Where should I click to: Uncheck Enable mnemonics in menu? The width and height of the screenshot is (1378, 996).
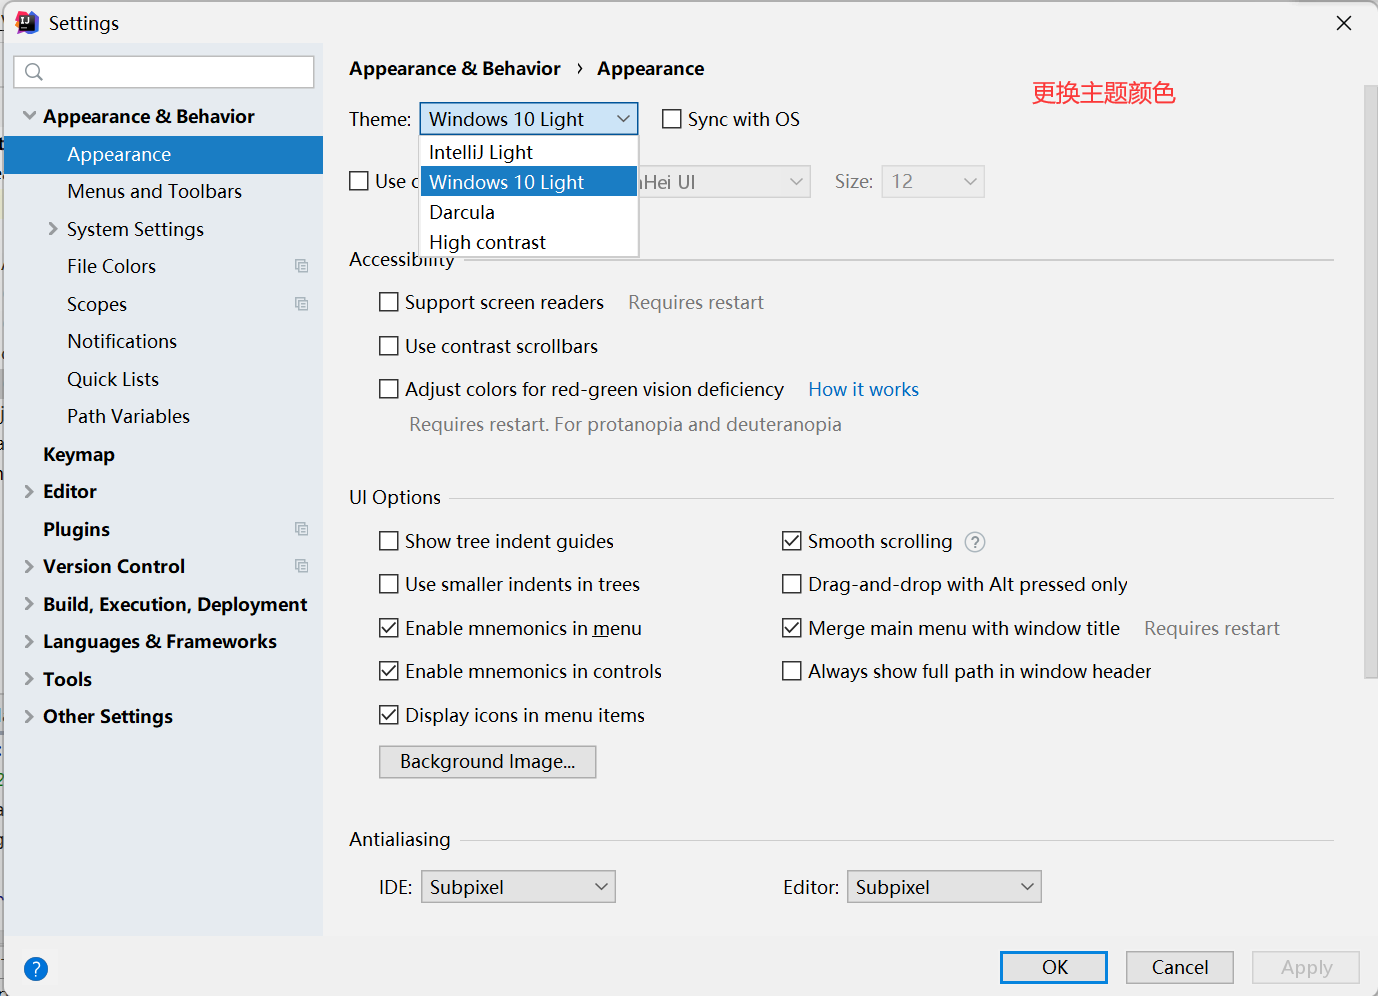click(389, 628)
